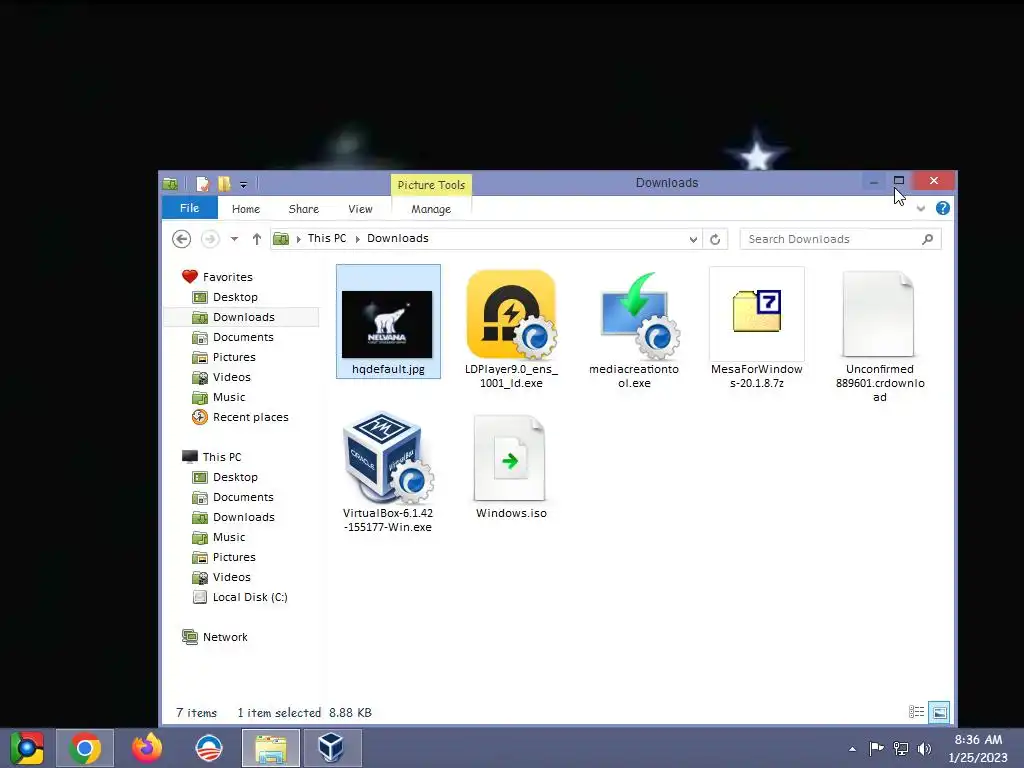Screen dimensions: 1024x768
Task: Open VirtualBox from the taskbar
Action: point(332,748)
